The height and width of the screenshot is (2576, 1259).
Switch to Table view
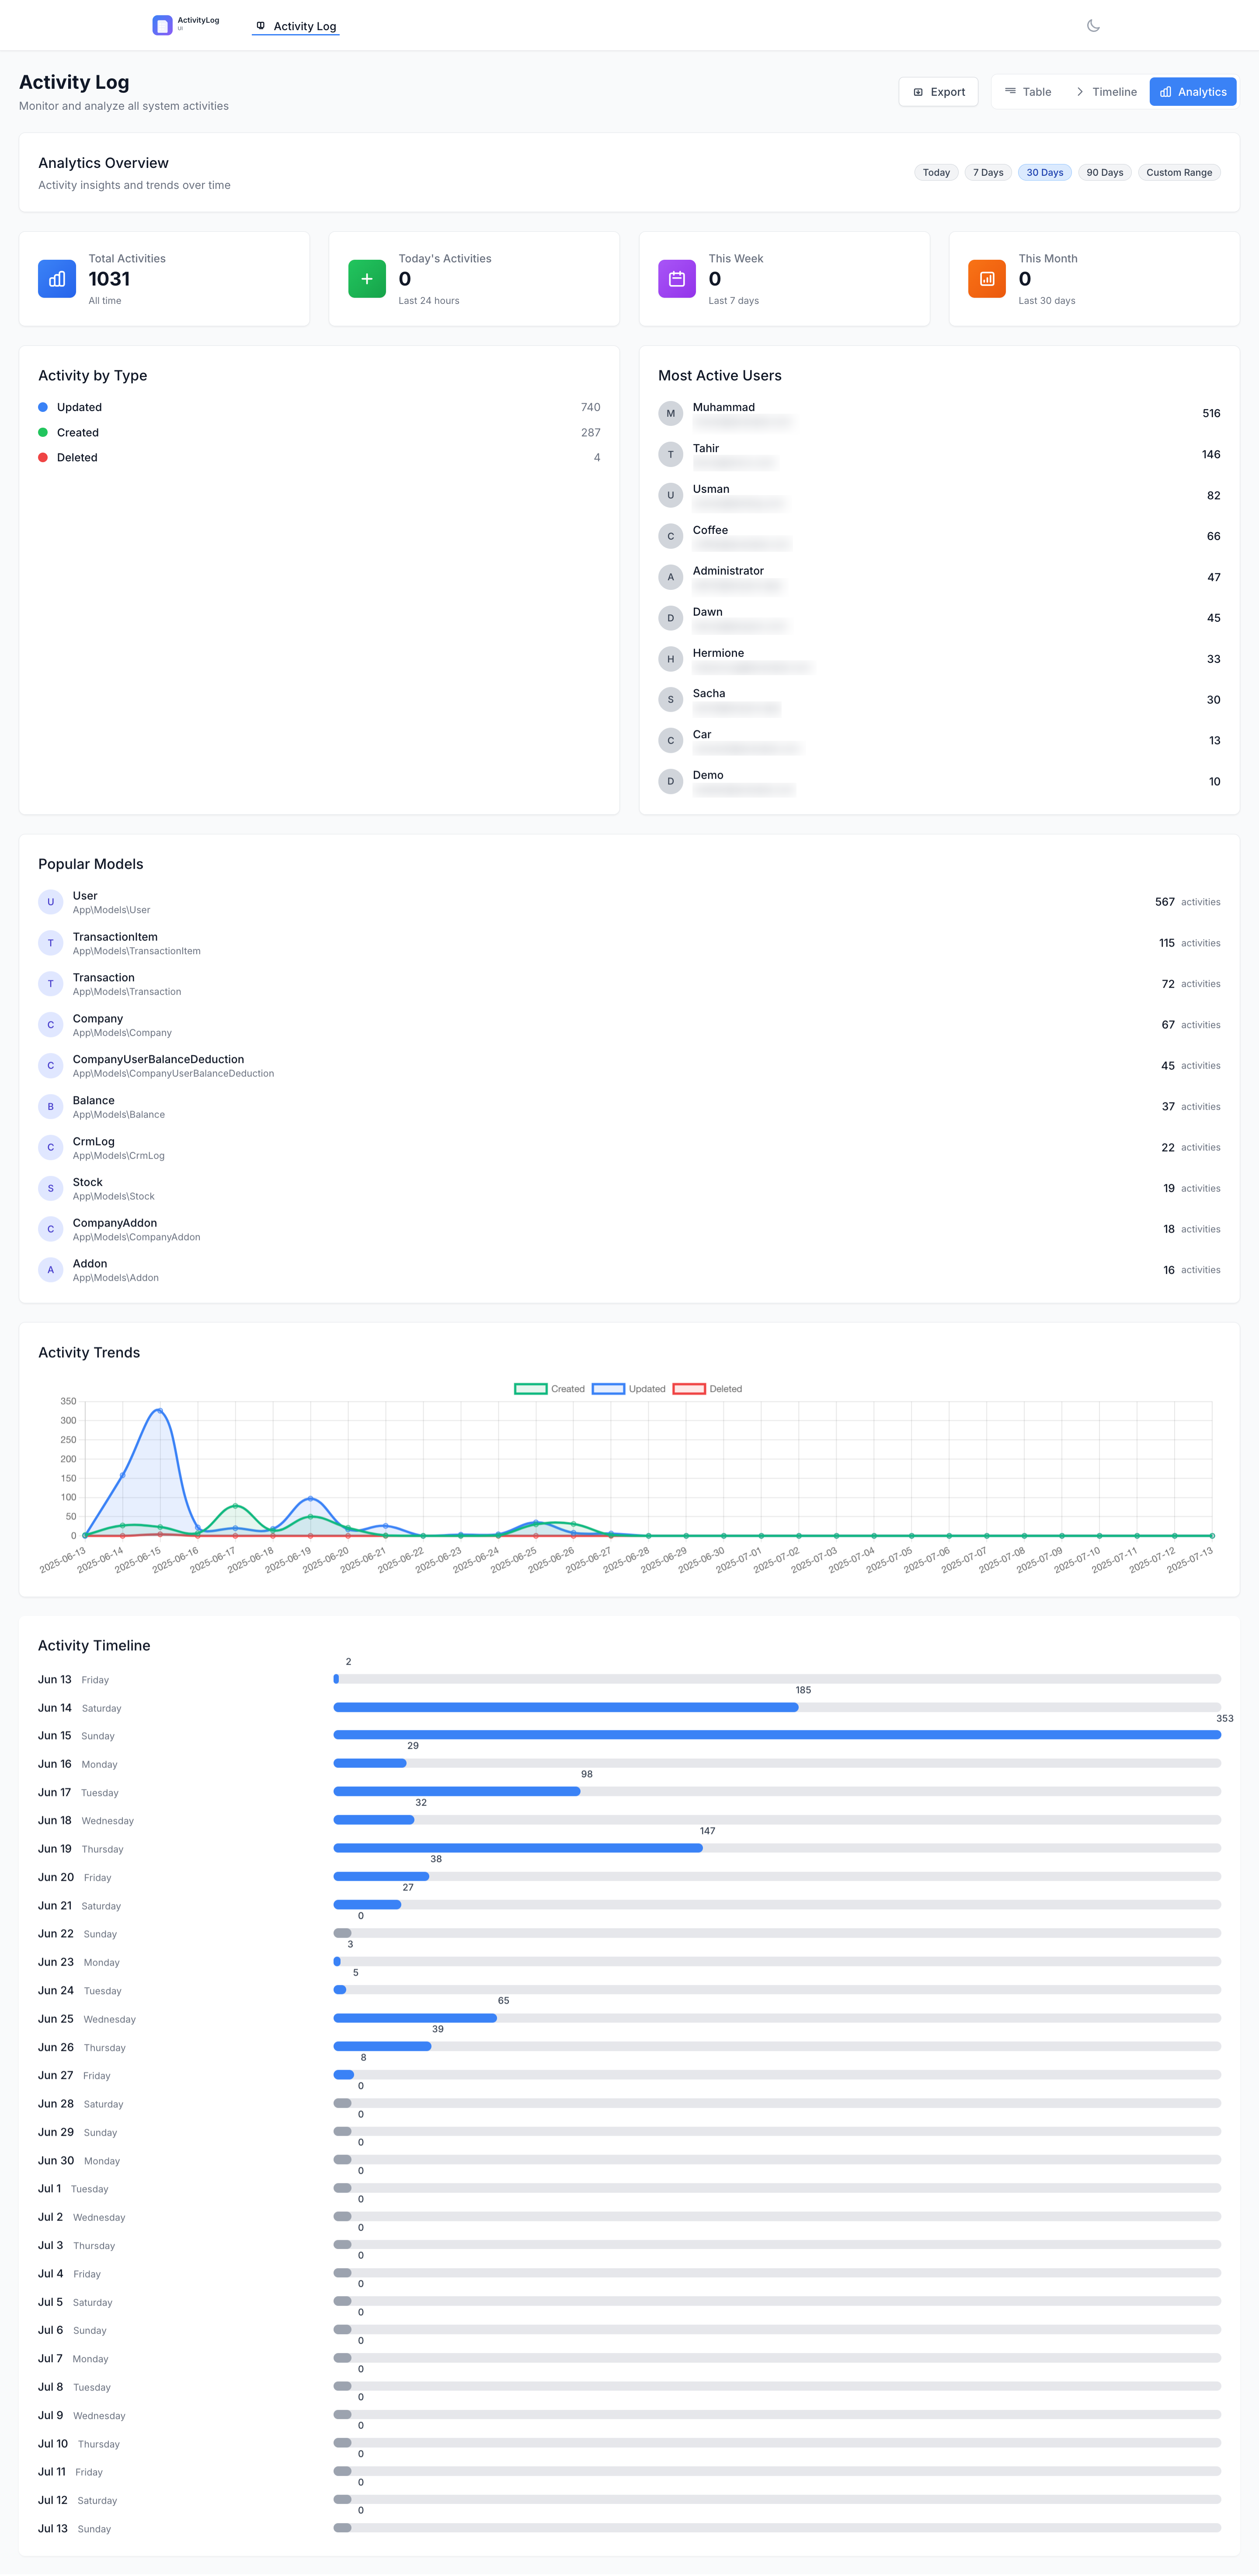point(1028,92)
